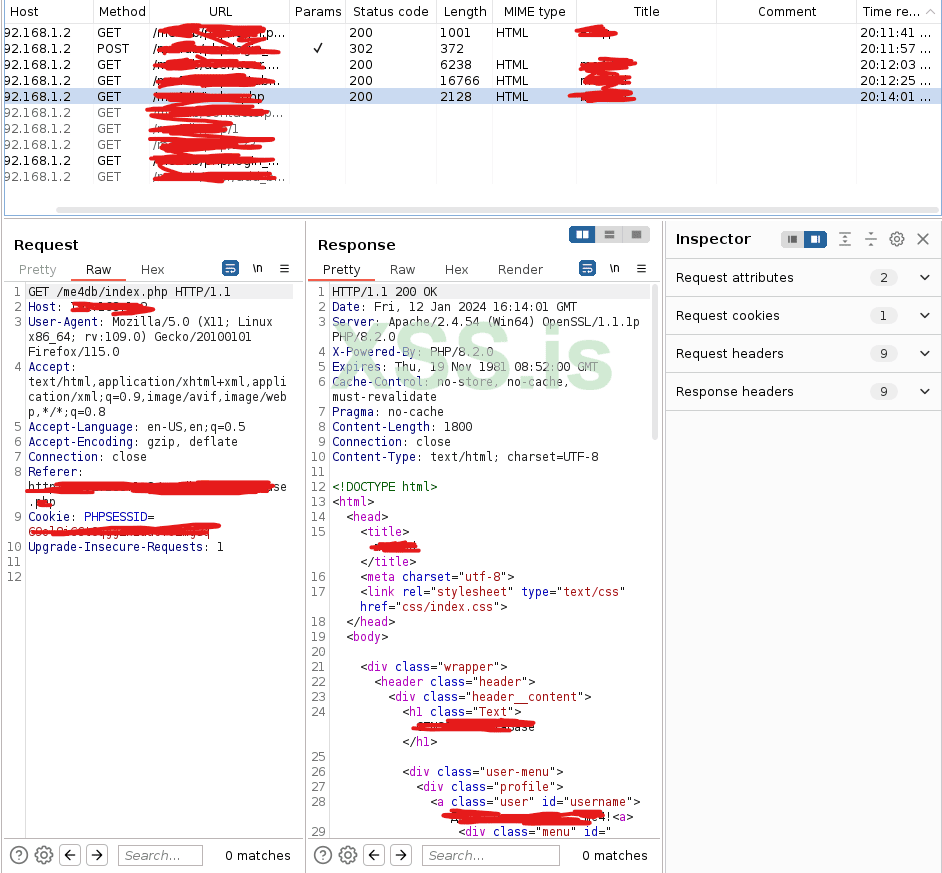The width and height of the screenshot is (942, 873).
Task: Go to previous search match in Response
Action: coord(374,855)
